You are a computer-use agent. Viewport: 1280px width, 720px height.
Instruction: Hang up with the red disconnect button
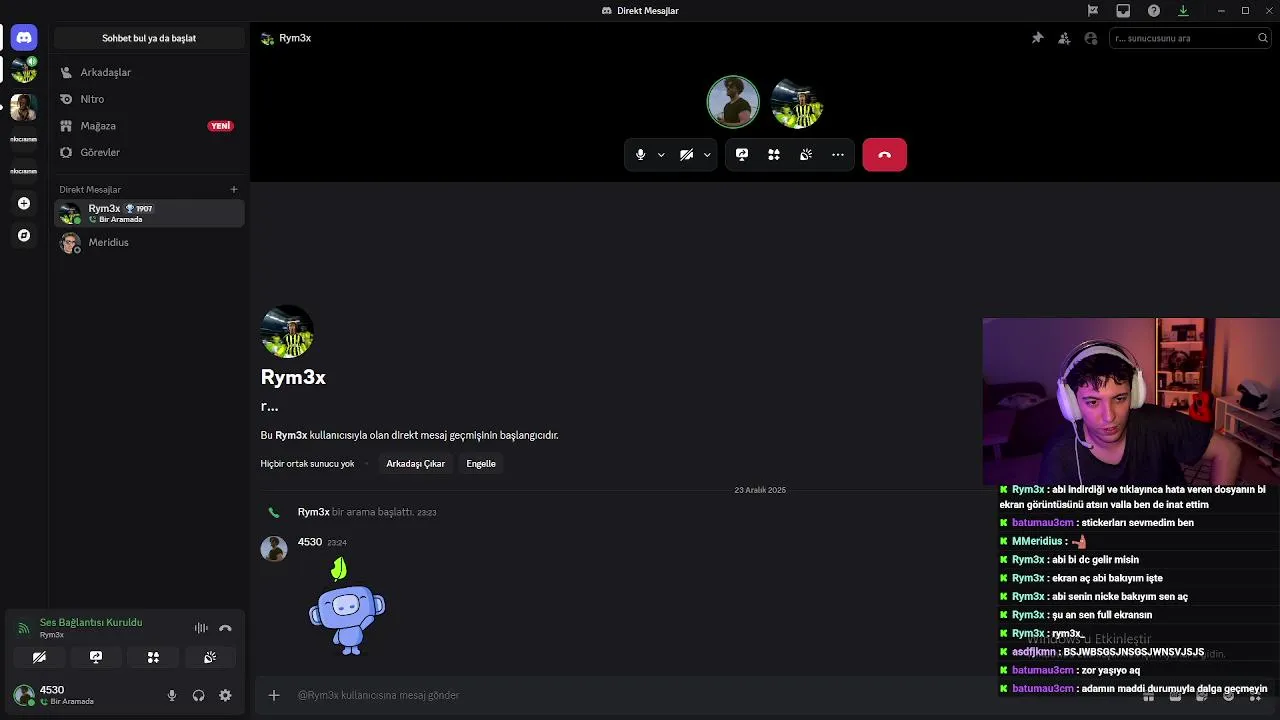click(885, 155)
